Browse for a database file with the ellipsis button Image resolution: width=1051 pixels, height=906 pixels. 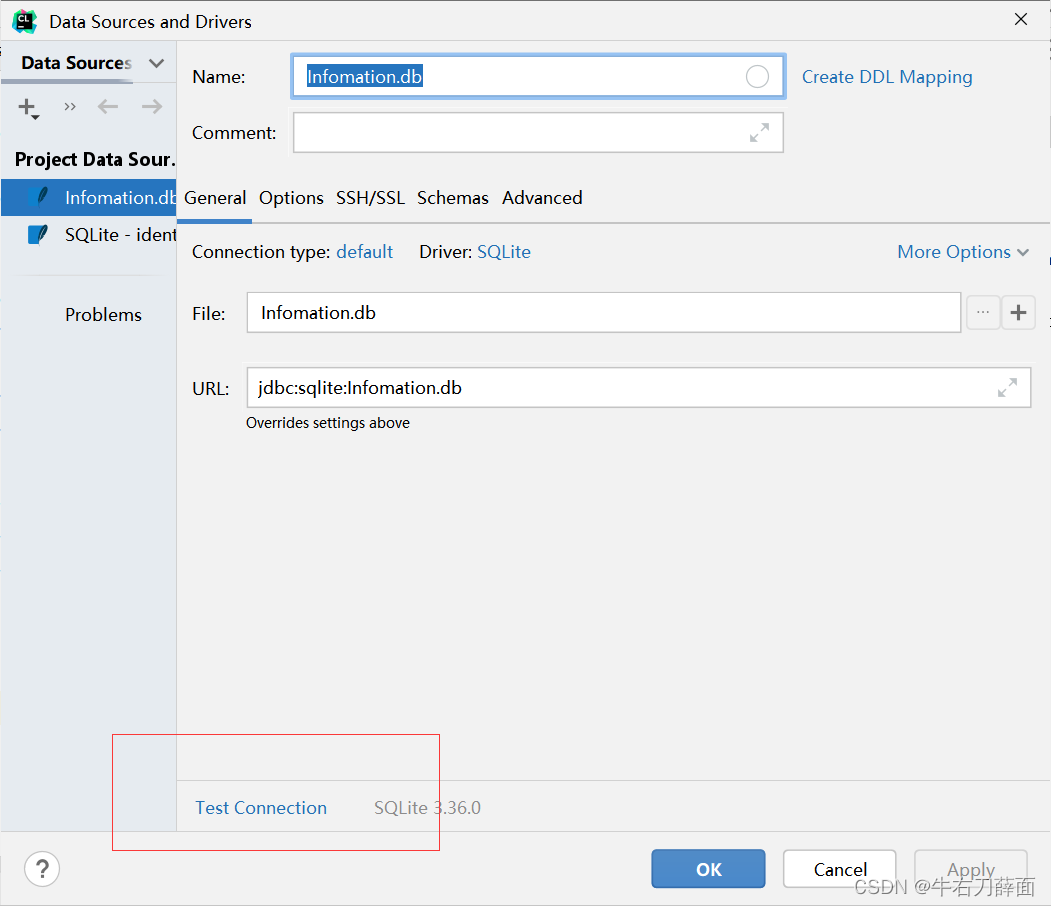[982, 312]
